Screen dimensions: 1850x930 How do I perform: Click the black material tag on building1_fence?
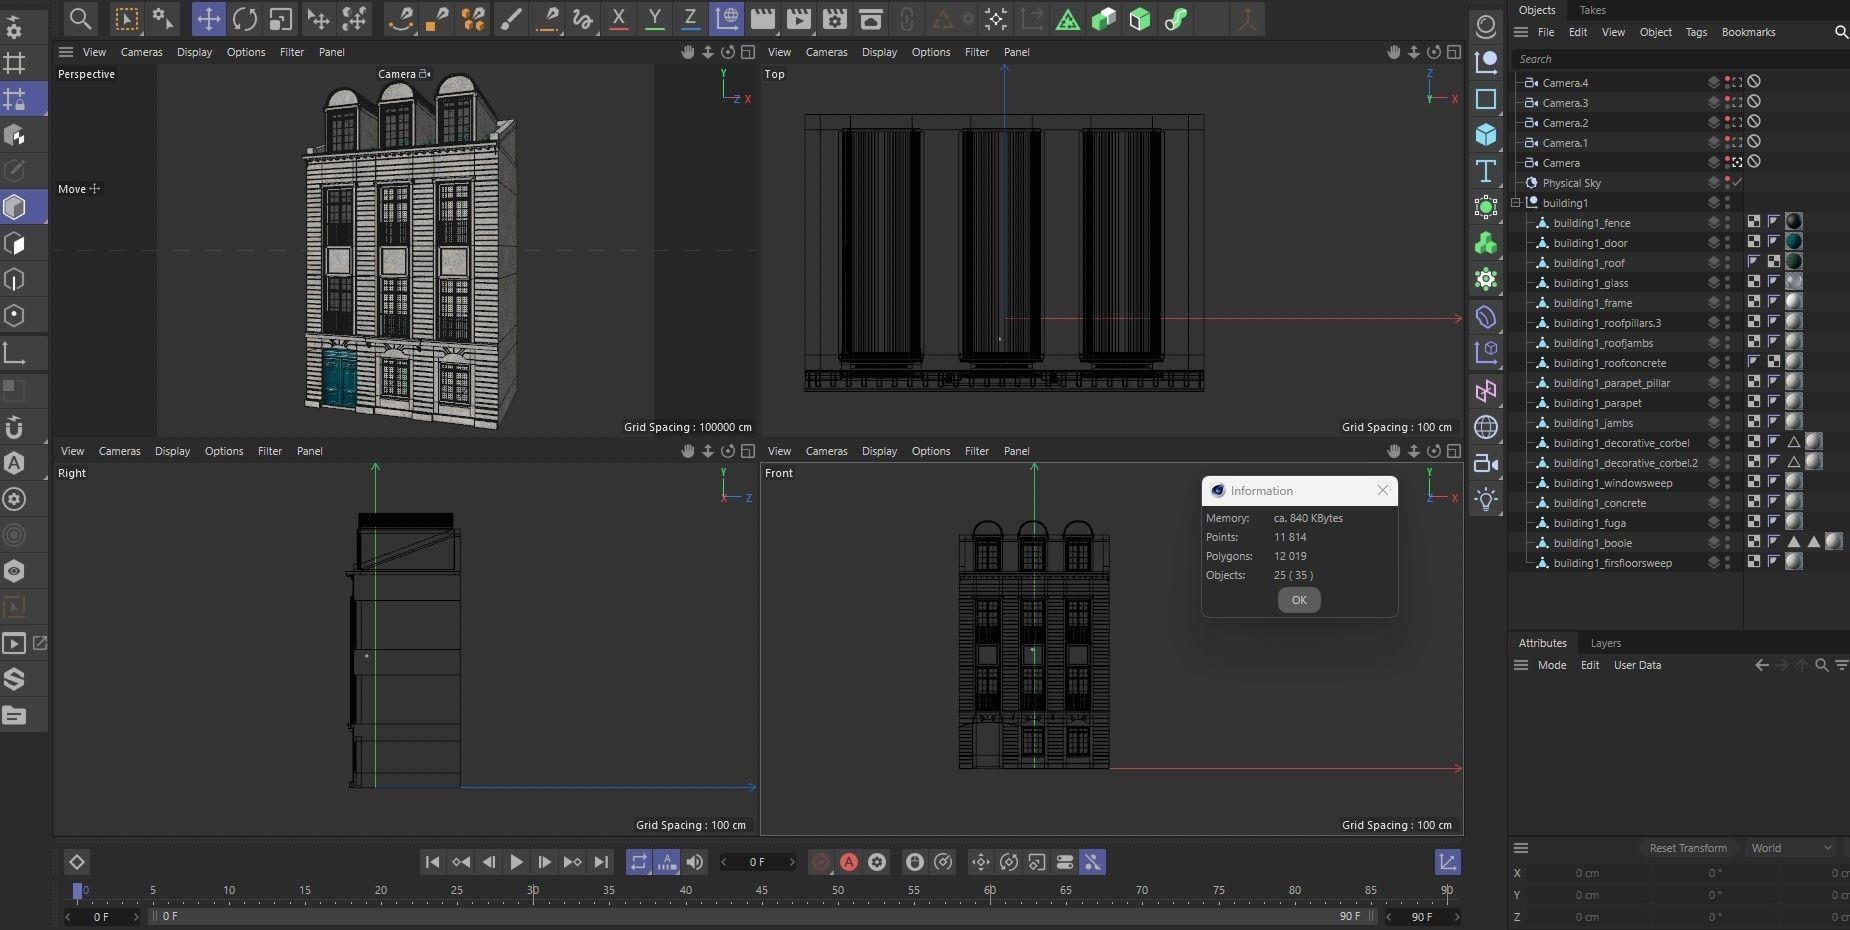tap(1794, 222)
